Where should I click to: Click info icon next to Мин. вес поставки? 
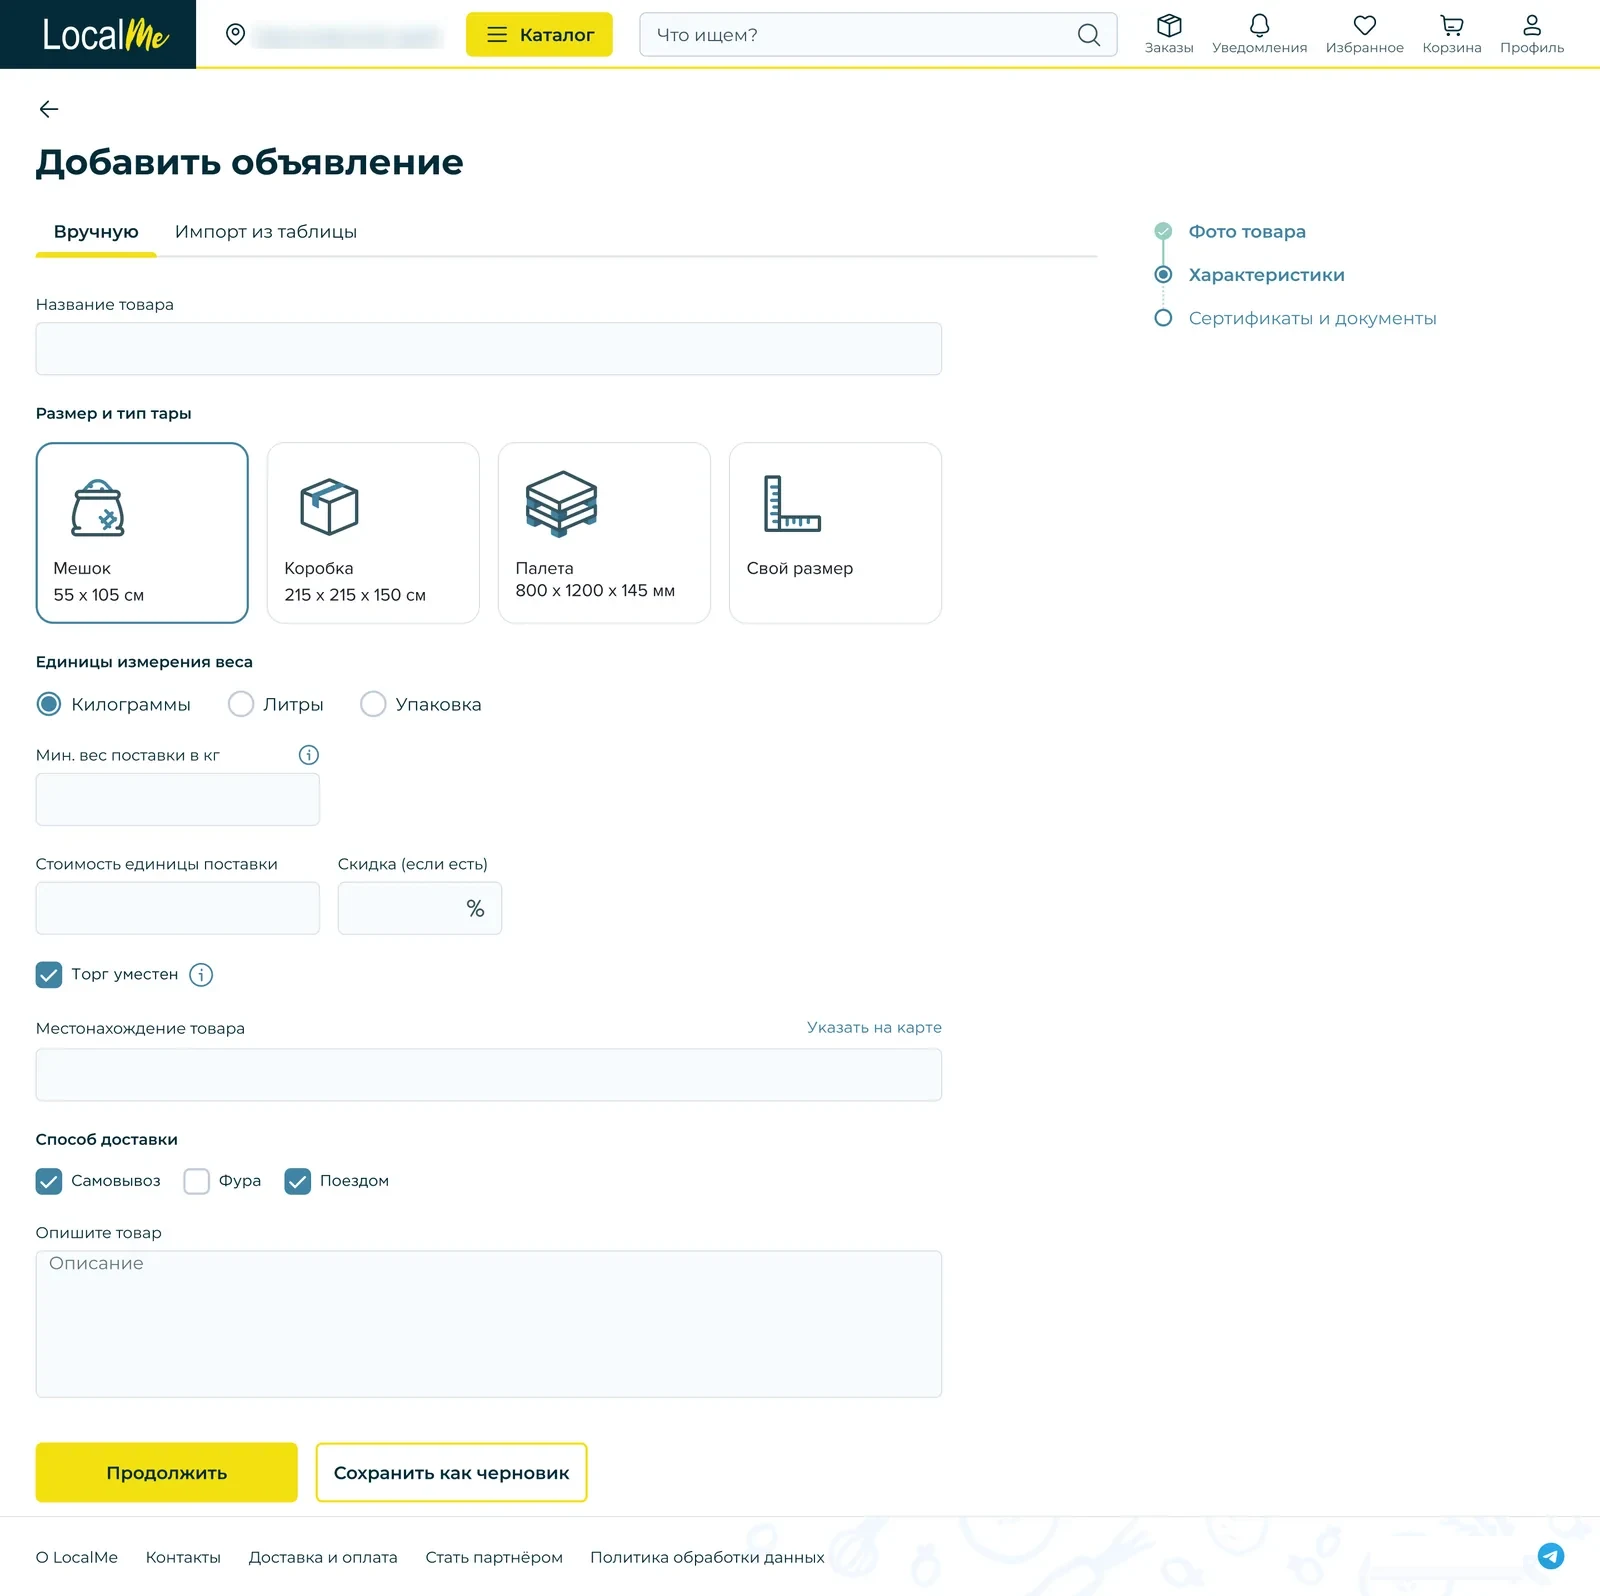[x=309, y=755]
